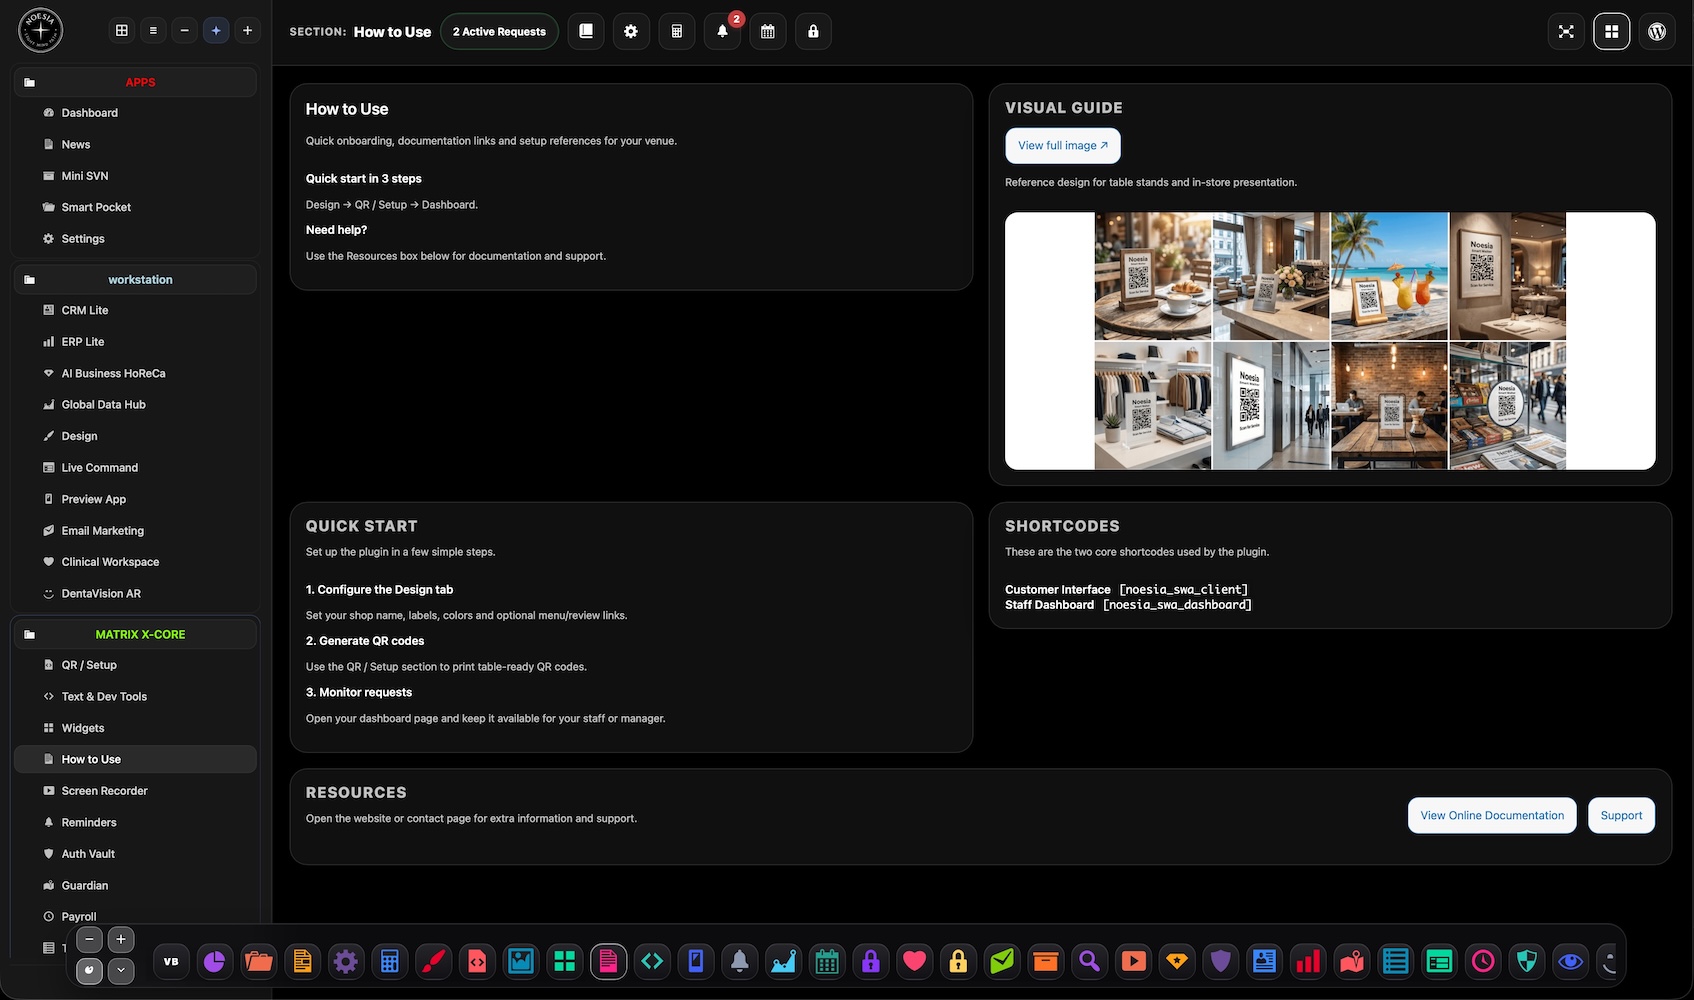Click the Support button
The width and height of the screenshot is (1694, 1000).
click(1621, 815)
